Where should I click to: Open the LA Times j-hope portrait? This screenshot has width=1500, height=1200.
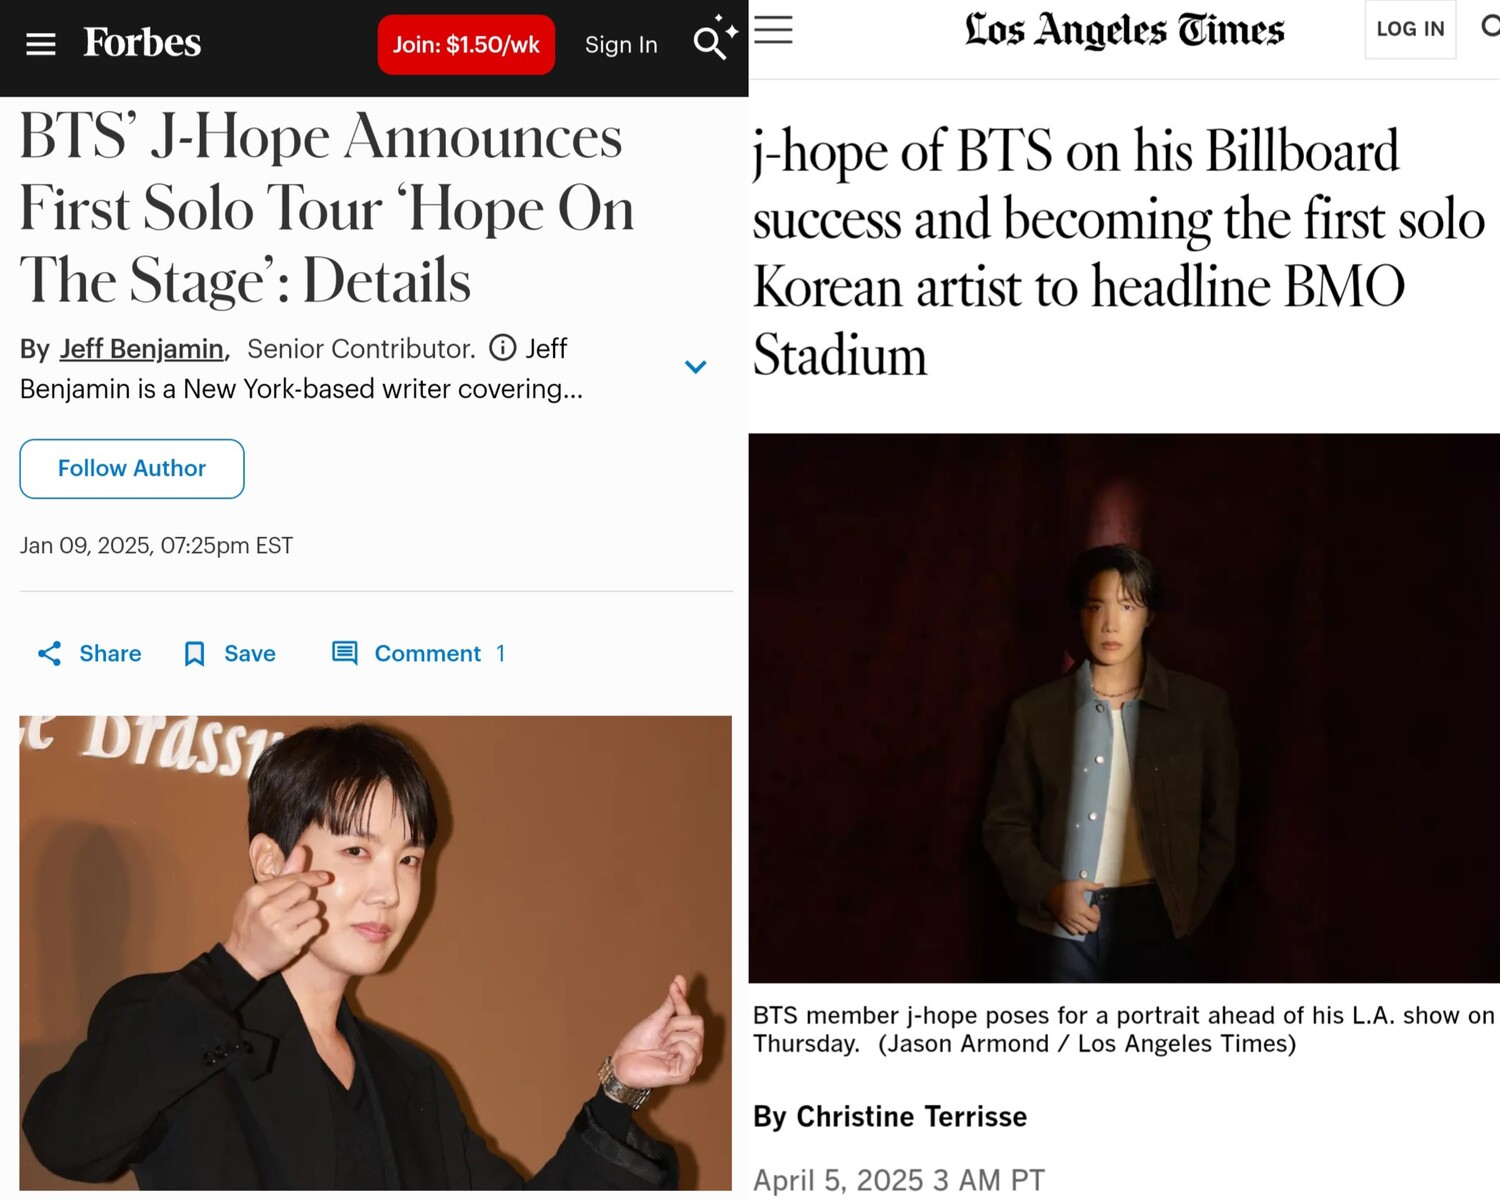(1124, 708)
